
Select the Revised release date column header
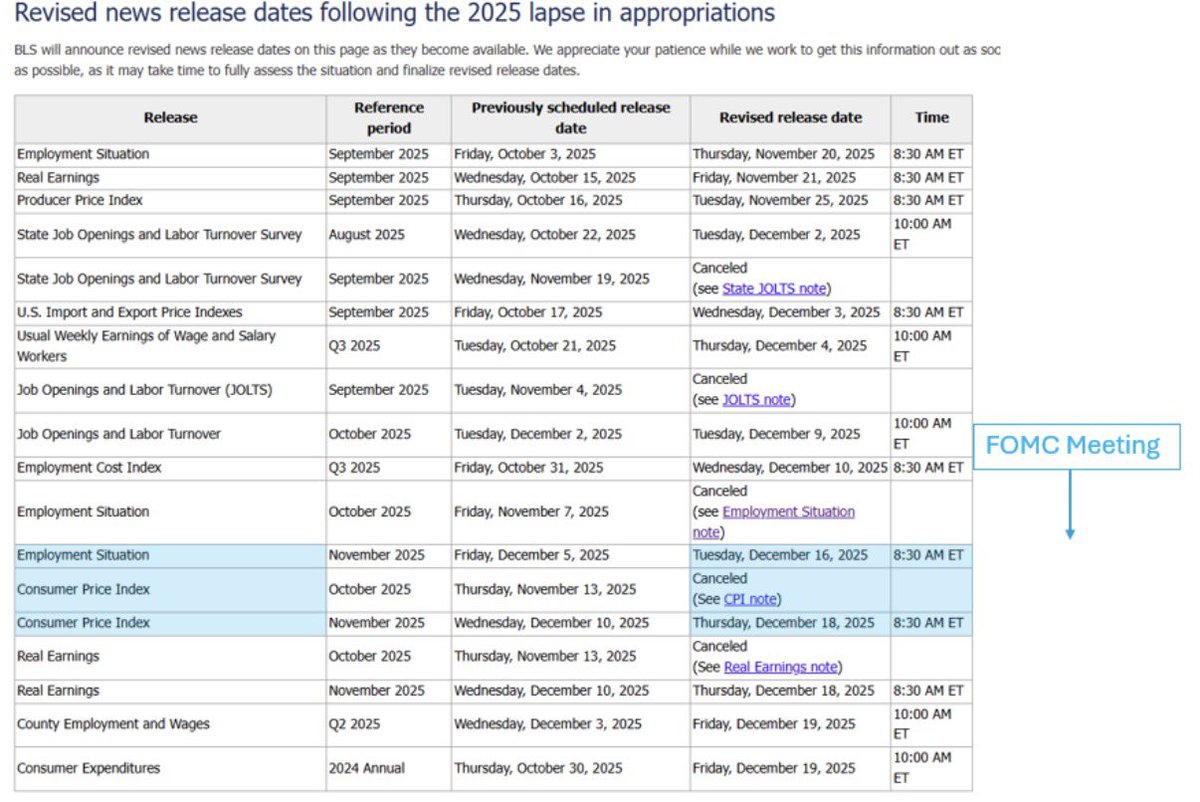coord(788,117)
